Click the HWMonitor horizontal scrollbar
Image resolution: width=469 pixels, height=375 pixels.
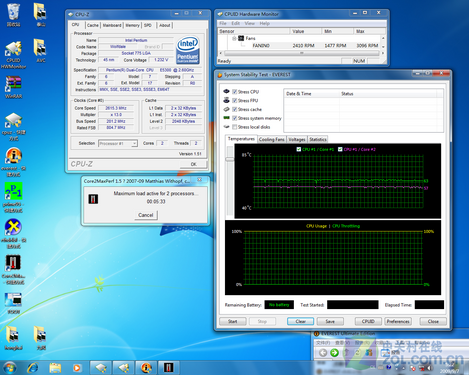[302, 53]
